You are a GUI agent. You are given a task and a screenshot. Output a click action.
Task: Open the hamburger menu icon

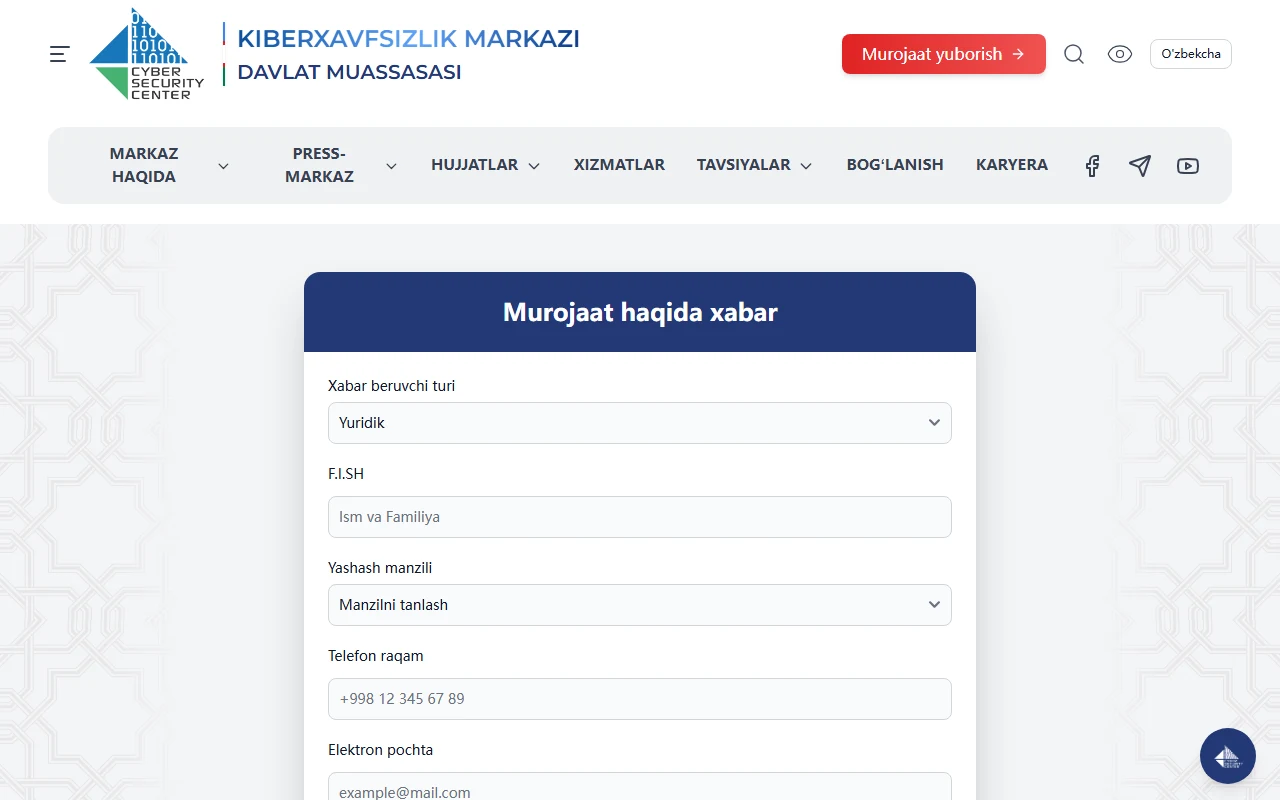point(59,54)
